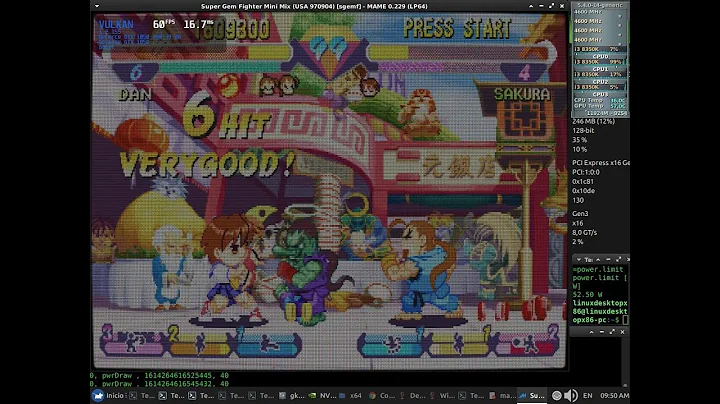Image resolution: width=720 pixels, height=404 pixels.
Task: Roll up the MAME window with the shade arrow
Action: tap(531, 6)
